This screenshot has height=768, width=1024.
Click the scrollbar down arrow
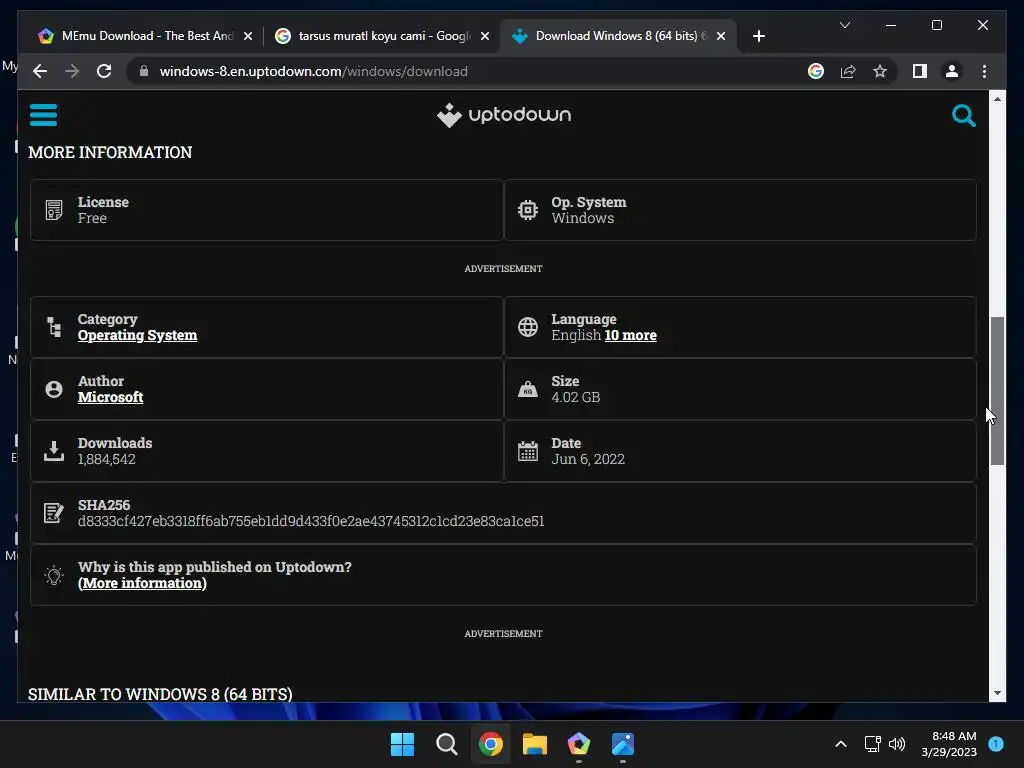(997, 694)
